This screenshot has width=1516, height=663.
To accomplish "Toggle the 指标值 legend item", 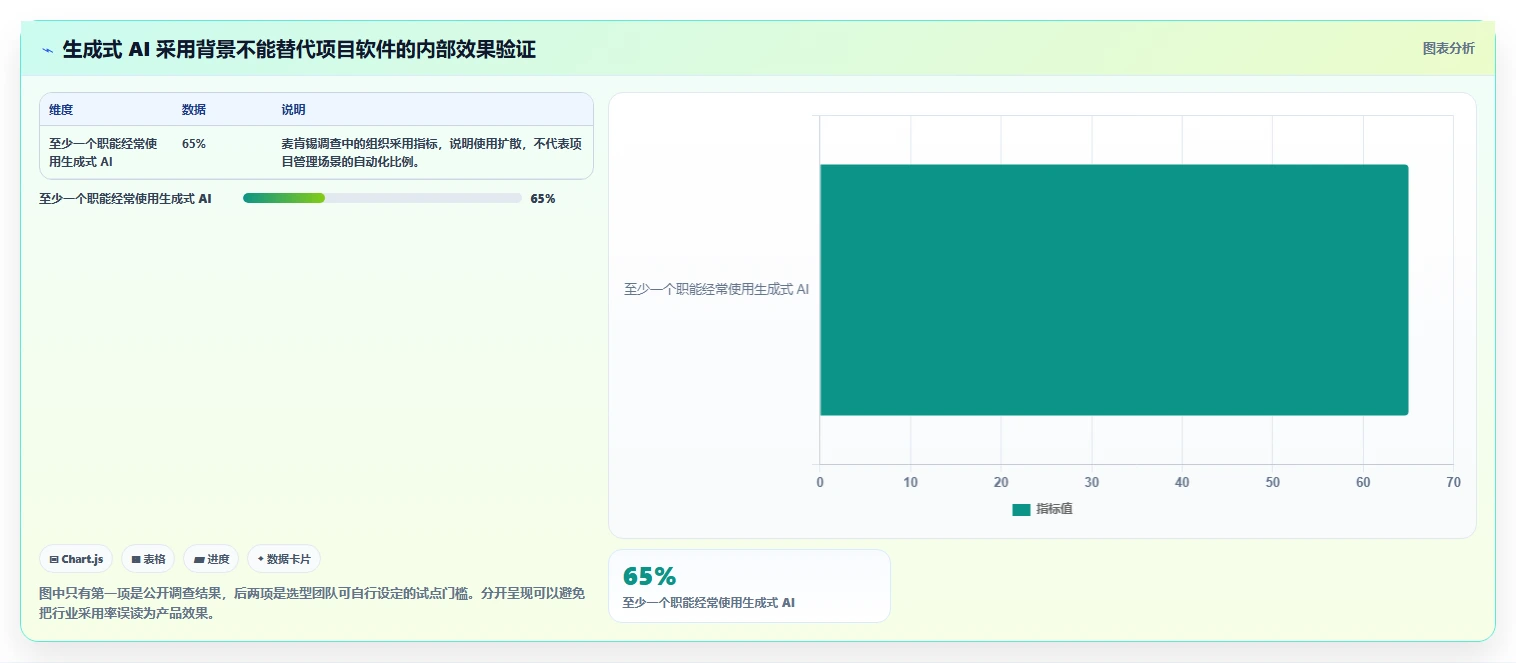I will coord(1042,509).
